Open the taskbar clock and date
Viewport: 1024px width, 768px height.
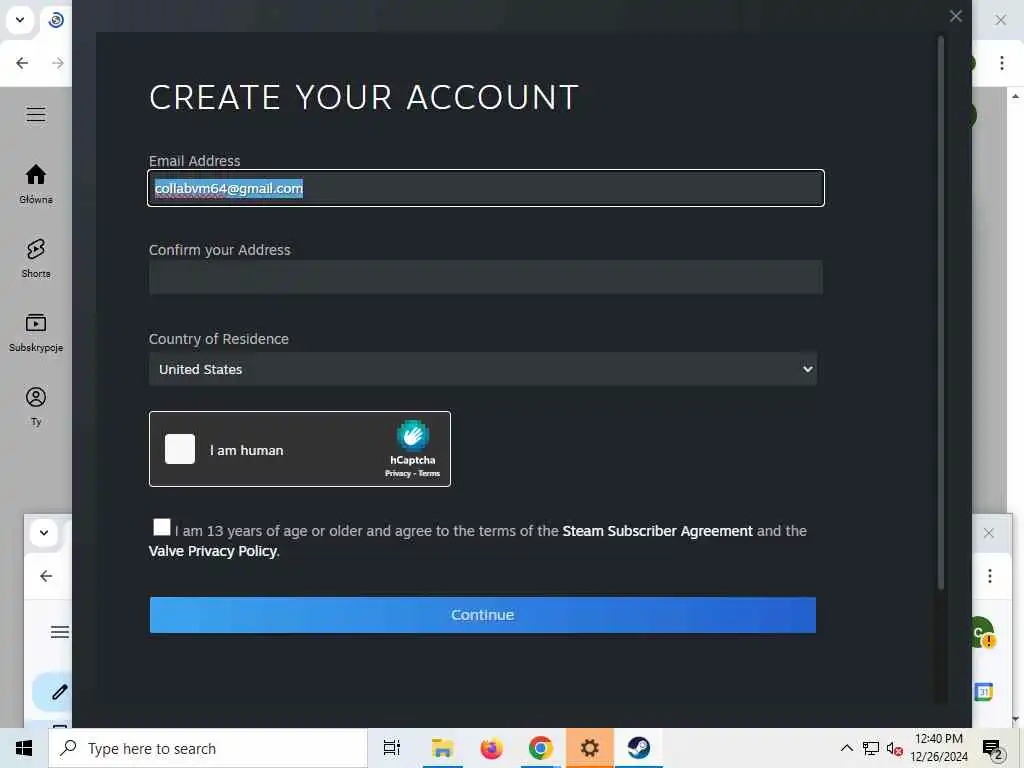(939, 748)
